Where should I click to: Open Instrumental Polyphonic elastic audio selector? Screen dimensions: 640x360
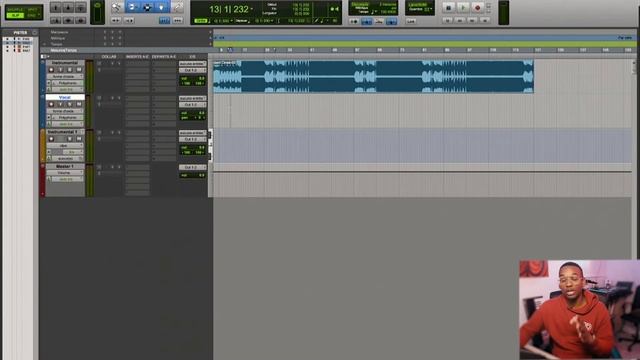tap(67, 83)
